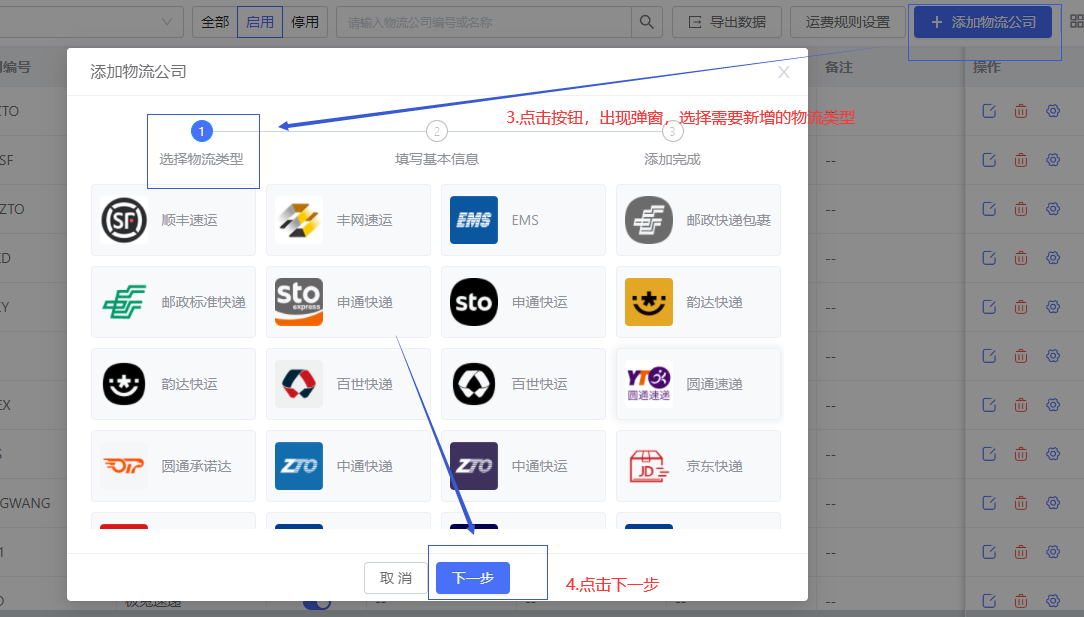Viewport: 1084px width, 617px height.
Task: Click the 添加物流公司 button
Action: (983, 22)
